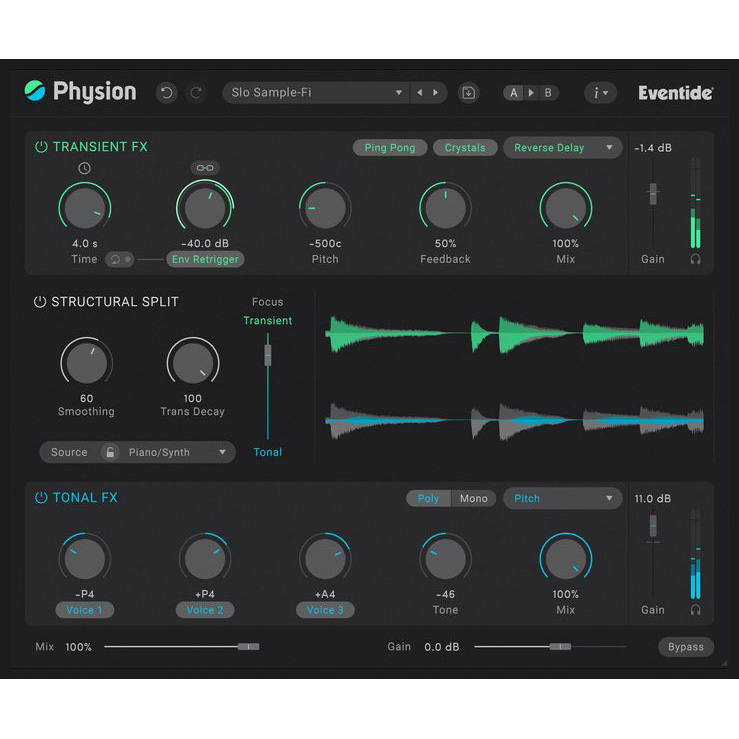Viewport: 739px width, 739px height.
Task: Click the Trans Decay knob
Action: pos(193,362)
